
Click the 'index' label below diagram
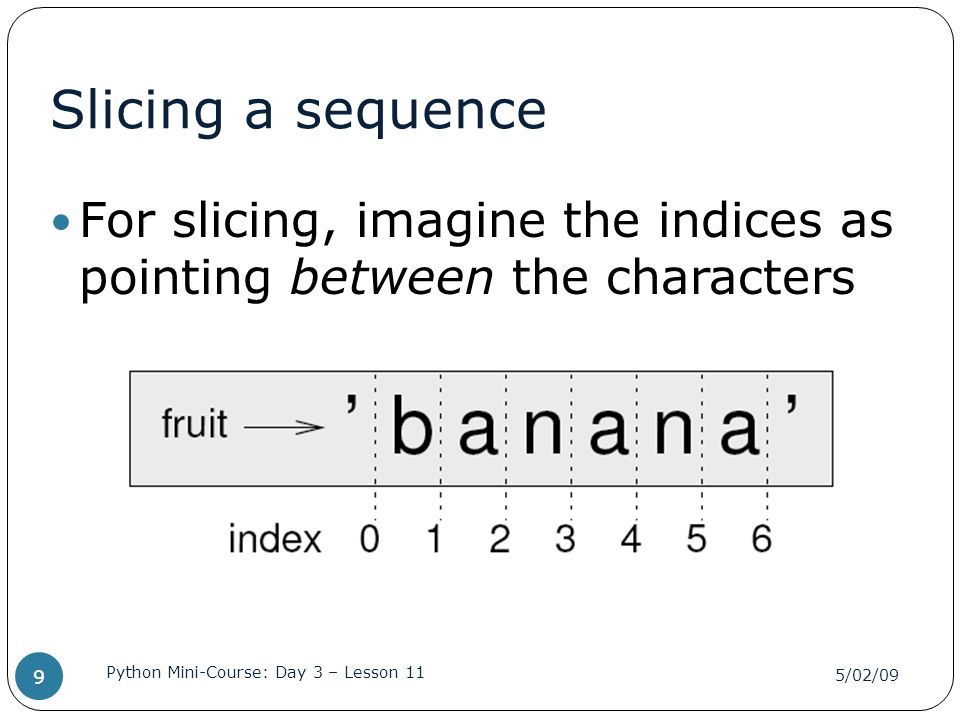click(275, 539)
